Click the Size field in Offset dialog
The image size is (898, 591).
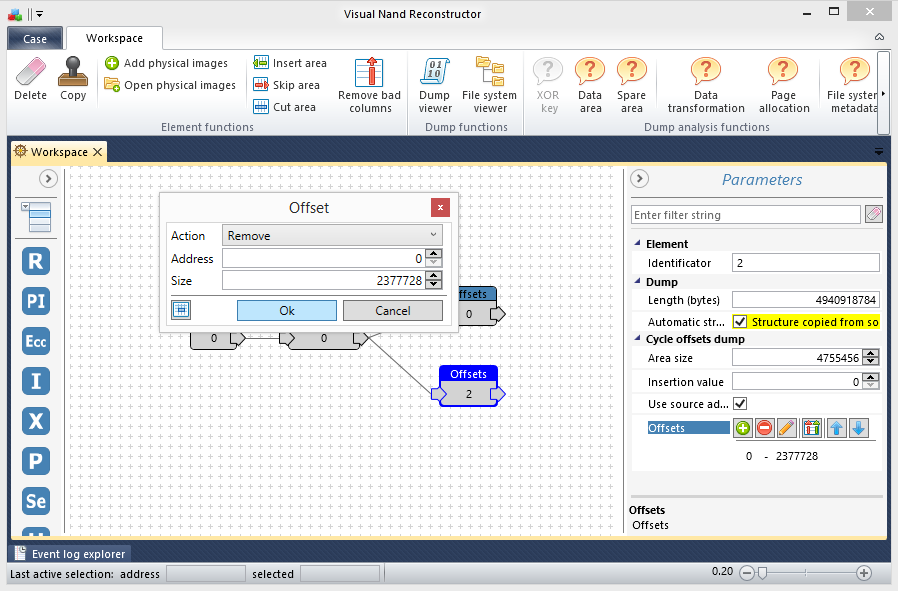click(x=324, y=280)
